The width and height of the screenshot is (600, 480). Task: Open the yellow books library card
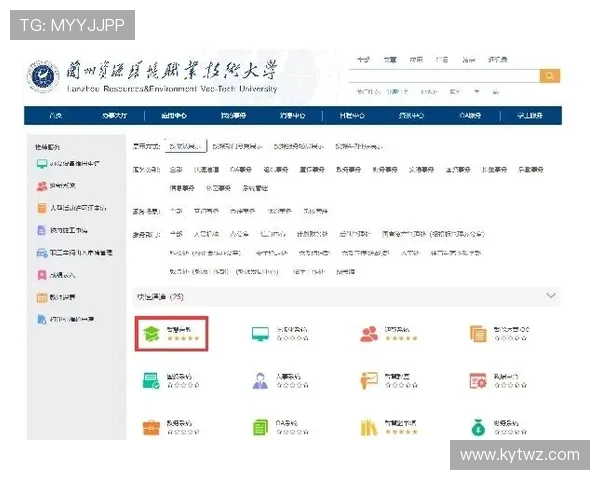coord(388,428)
